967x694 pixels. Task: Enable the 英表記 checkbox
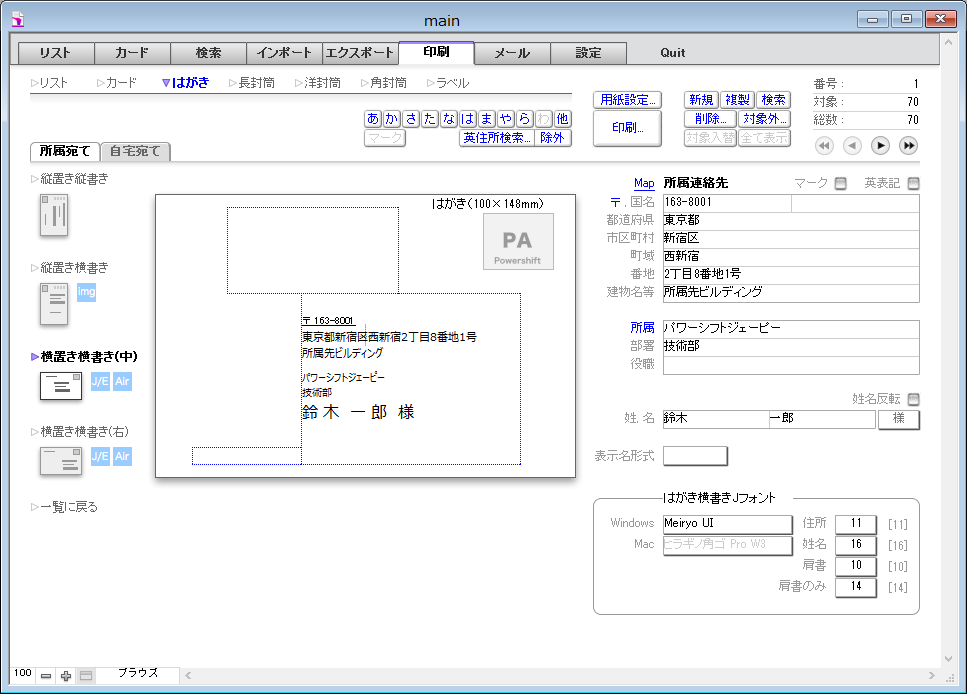(x=912, y=183)
